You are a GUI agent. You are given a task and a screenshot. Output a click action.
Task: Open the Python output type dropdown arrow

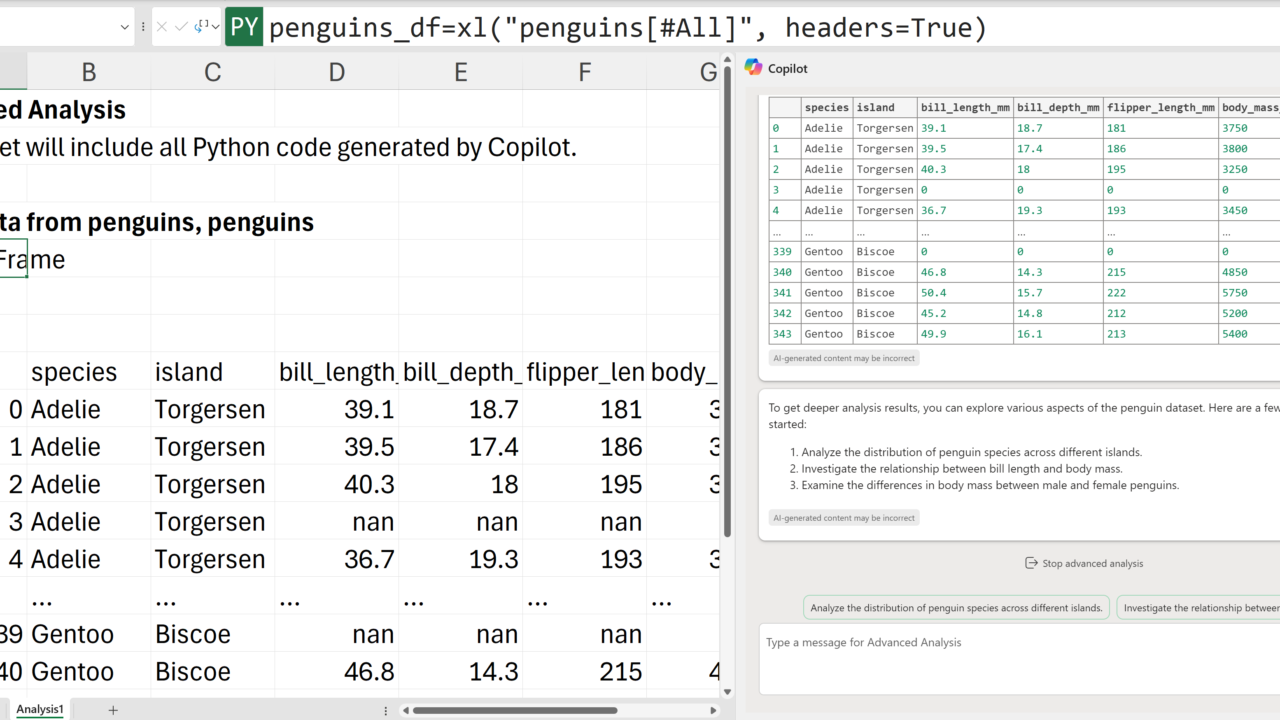(x=215, y=27)
